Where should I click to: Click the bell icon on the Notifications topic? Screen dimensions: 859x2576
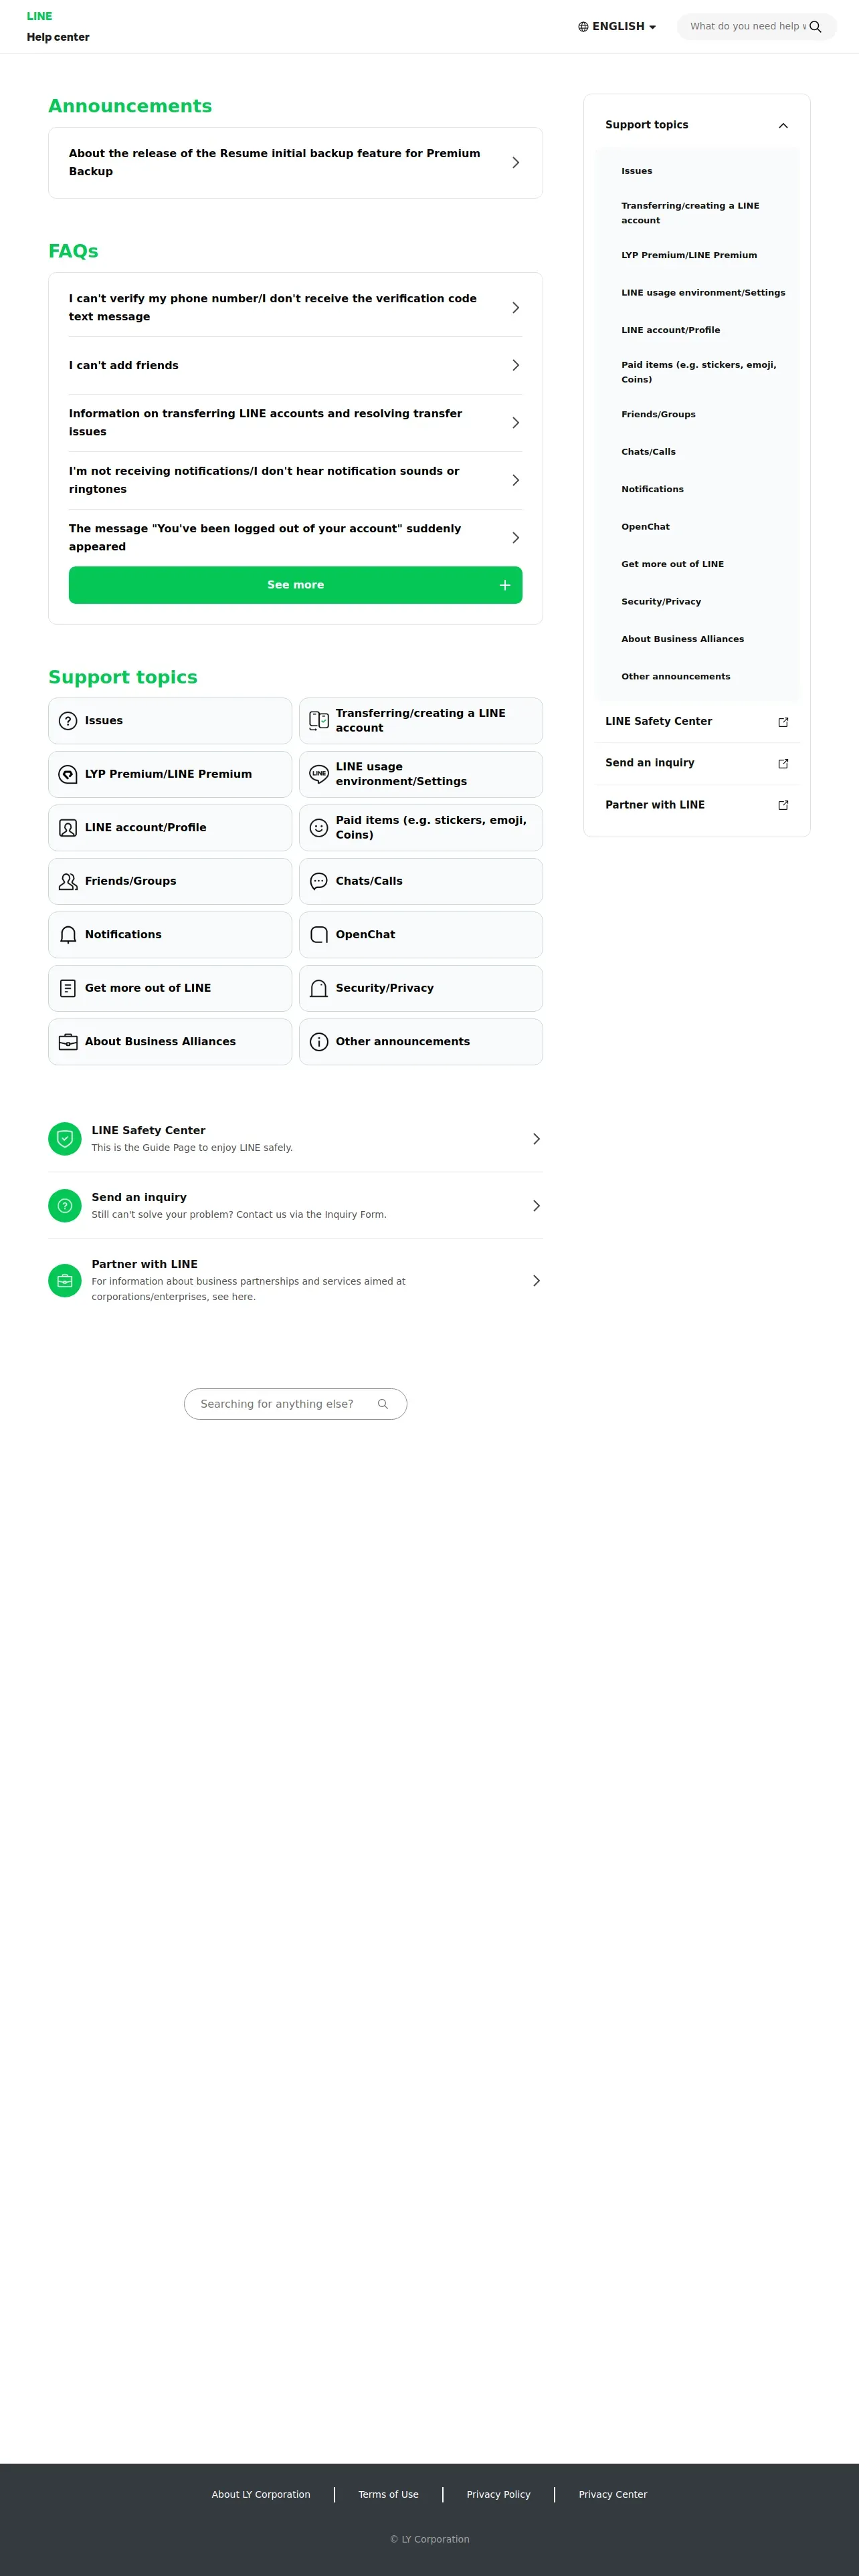click(x=68, y=934)
